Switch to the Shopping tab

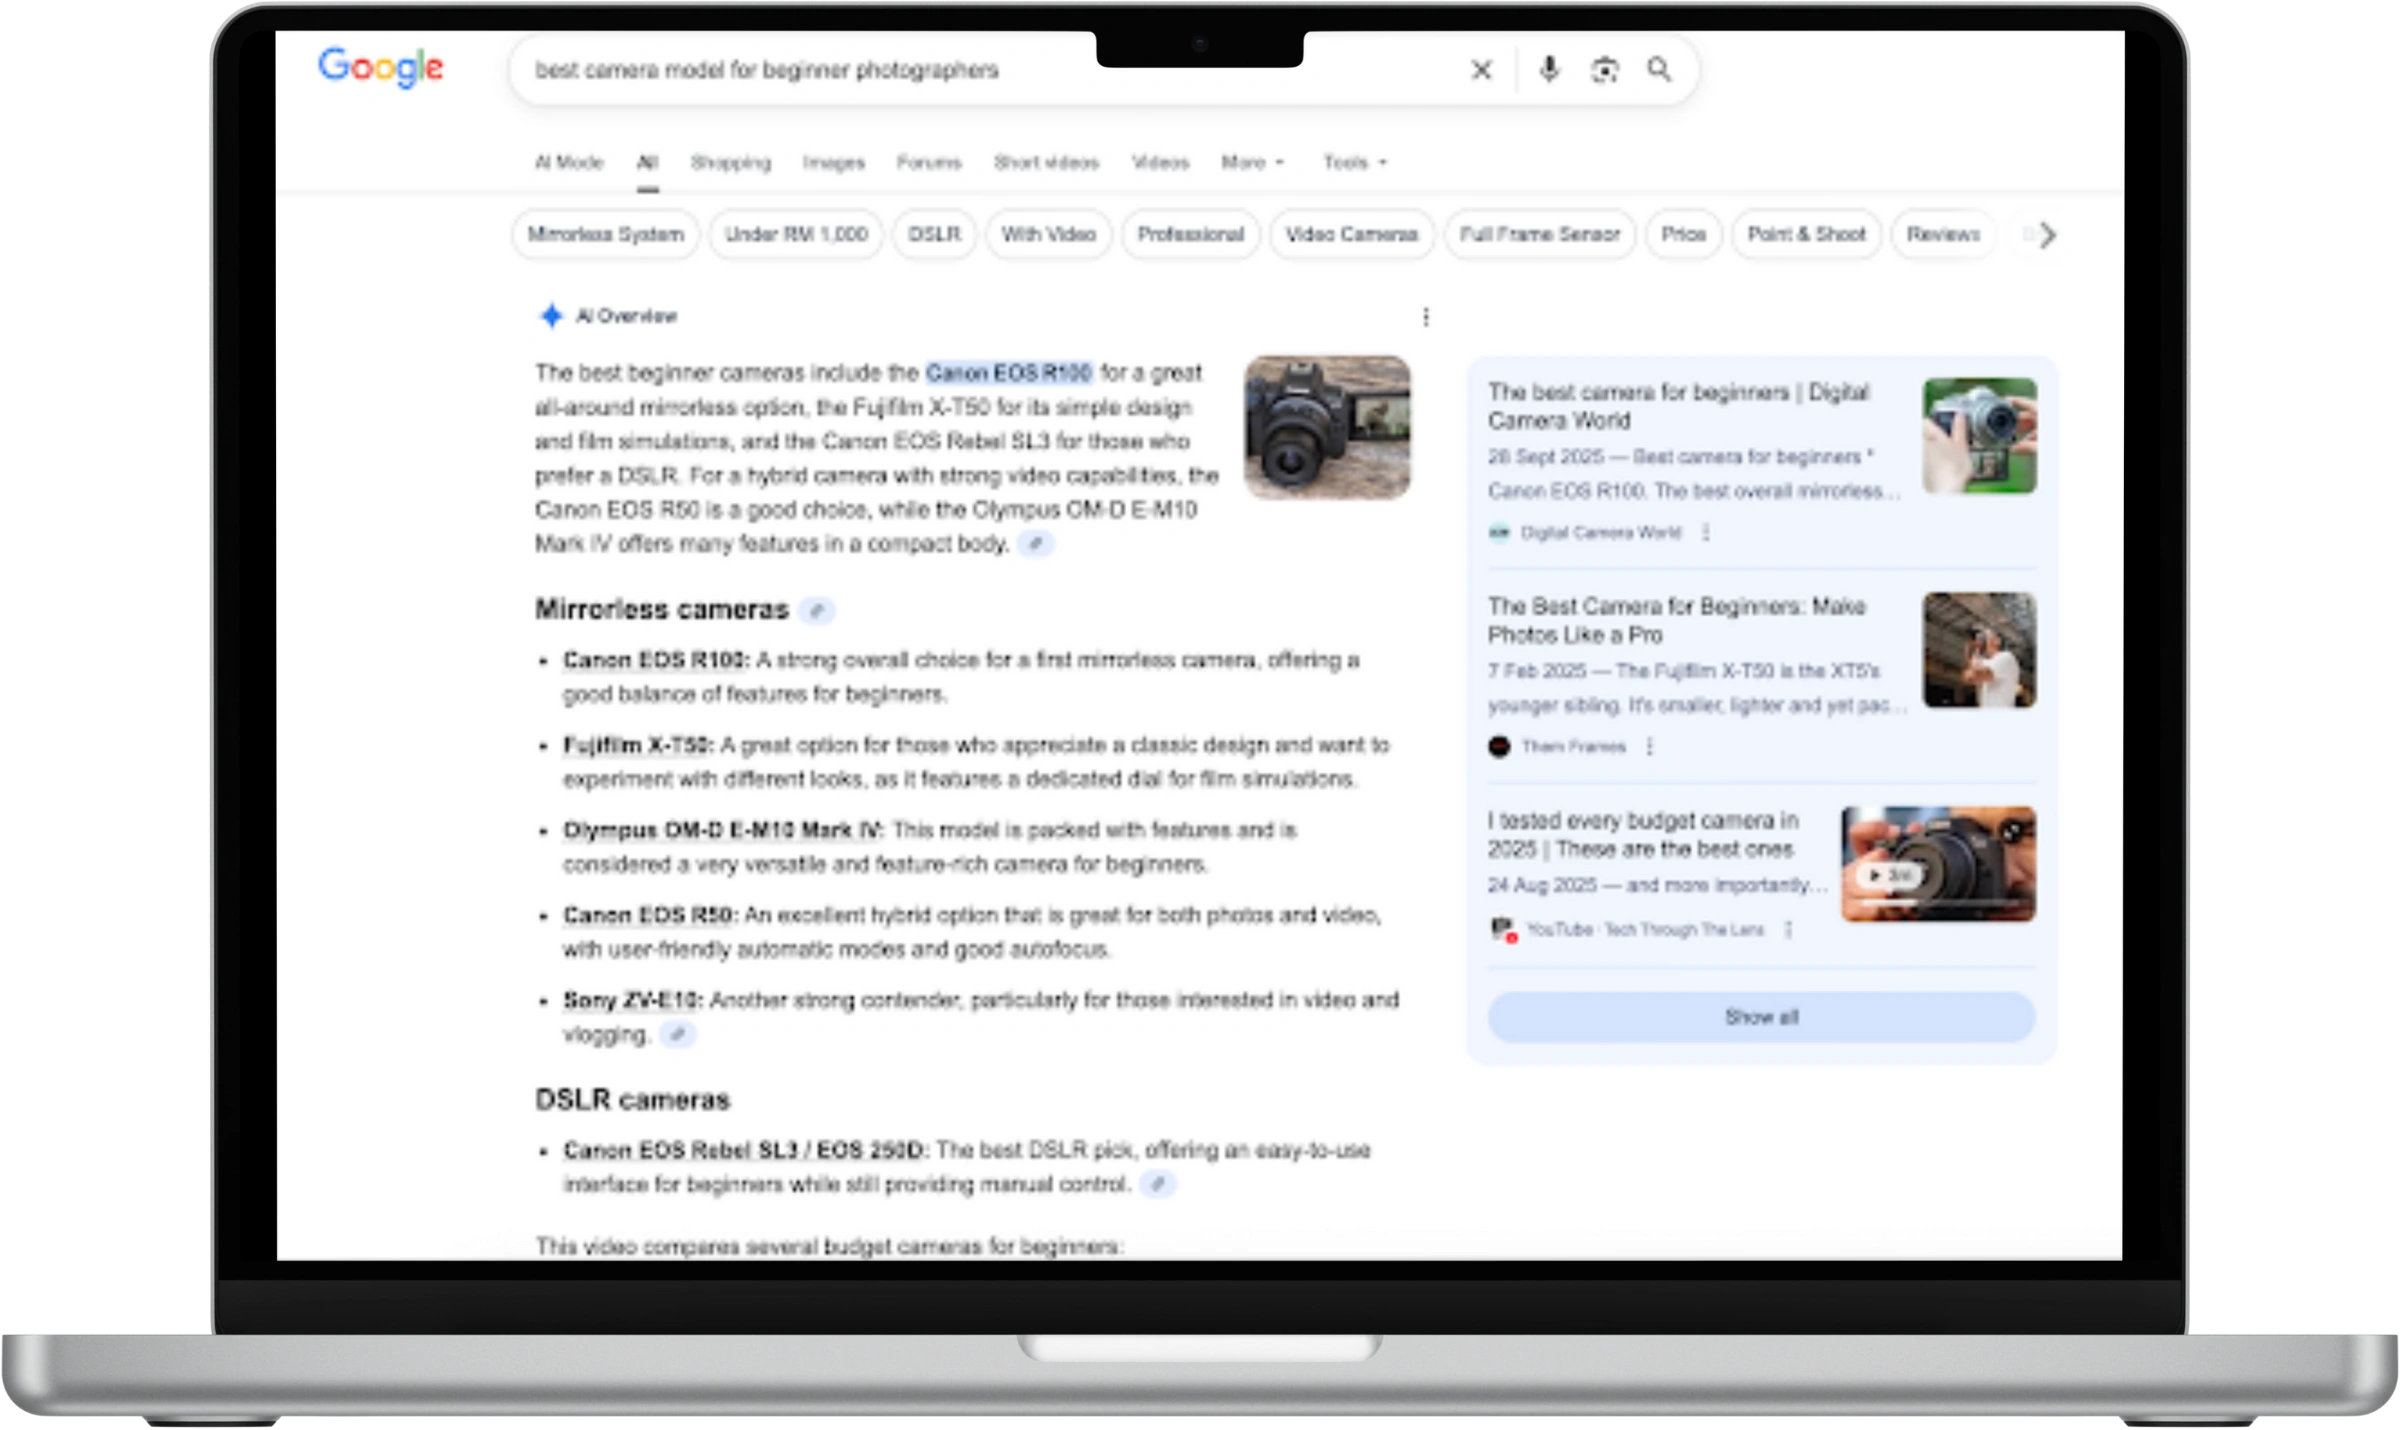click(730, 162)
